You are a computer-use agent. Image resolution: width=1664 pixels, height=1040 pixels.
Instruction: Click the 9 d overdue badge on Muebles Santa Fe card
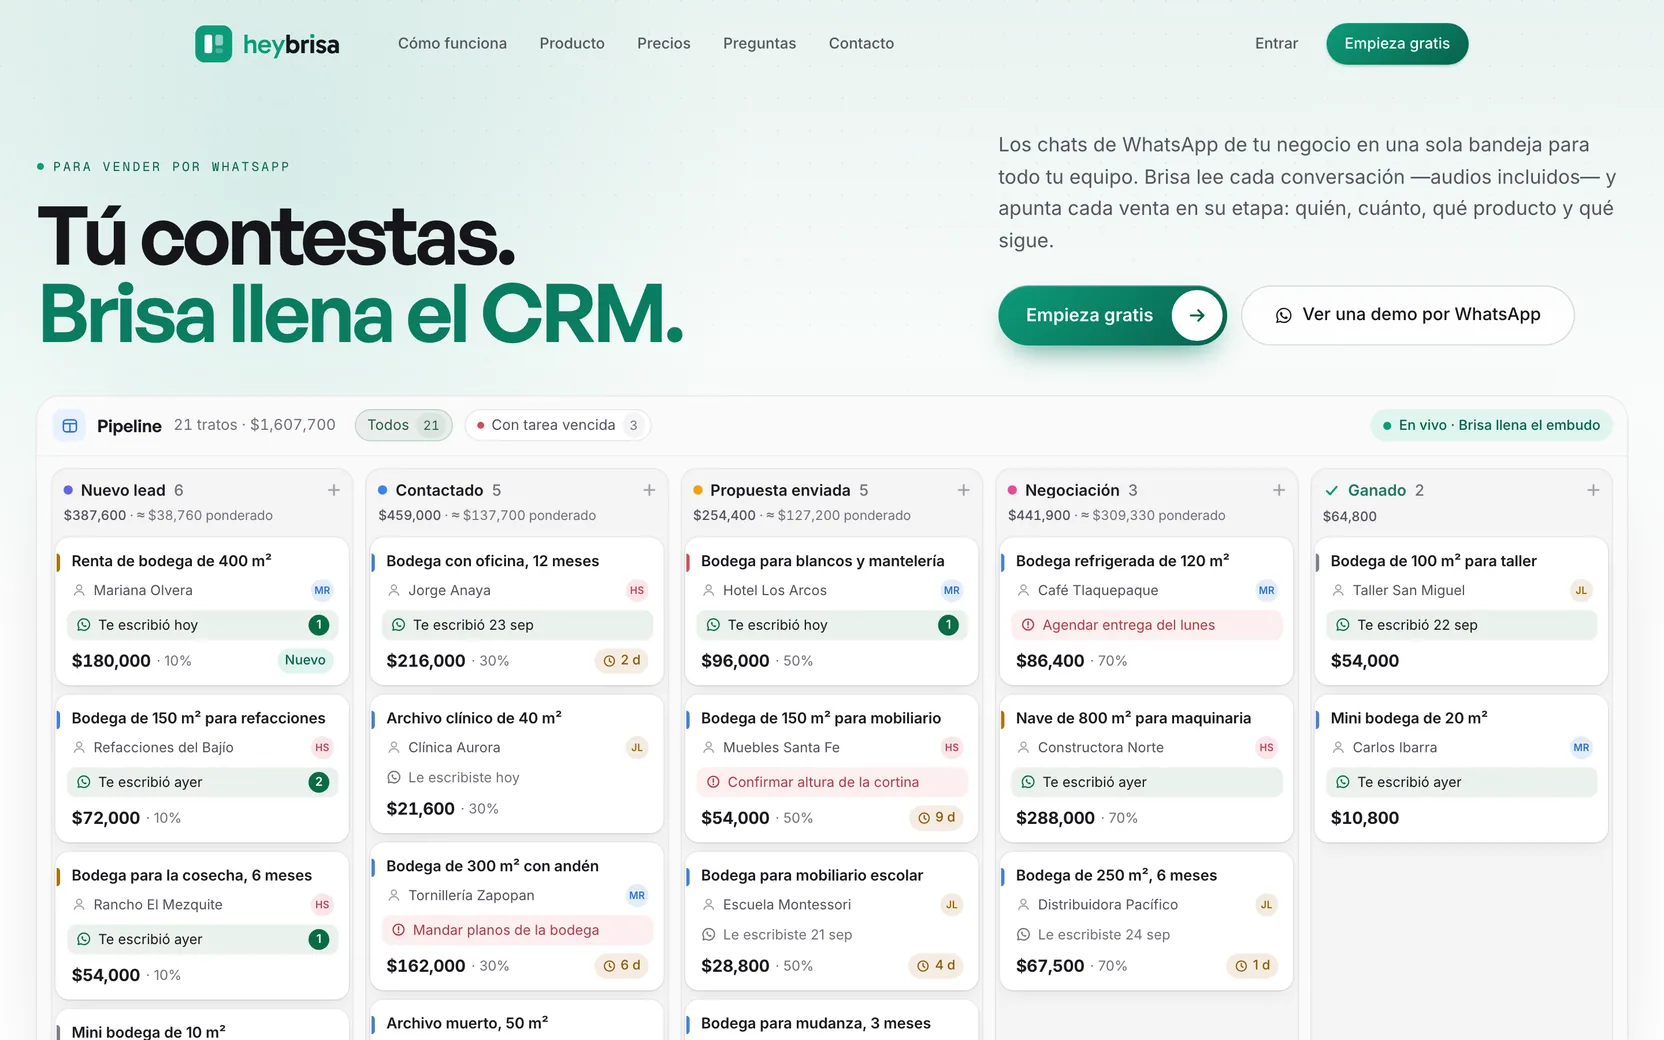point(937,817)
